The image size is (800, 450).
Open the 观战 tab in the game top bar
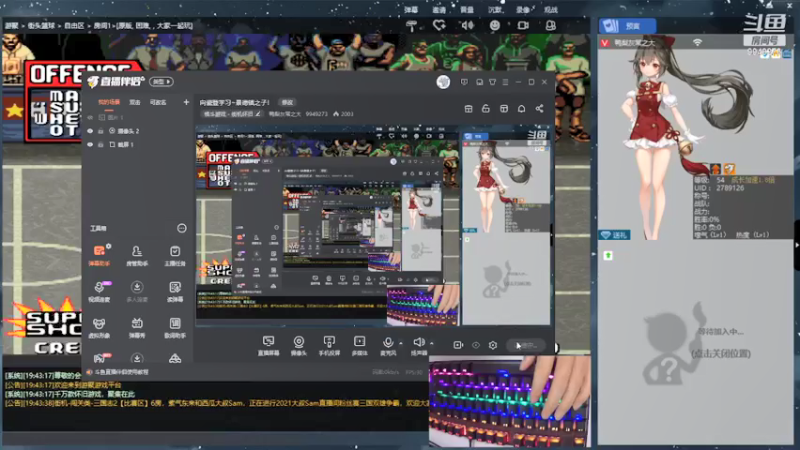(551, 10)
